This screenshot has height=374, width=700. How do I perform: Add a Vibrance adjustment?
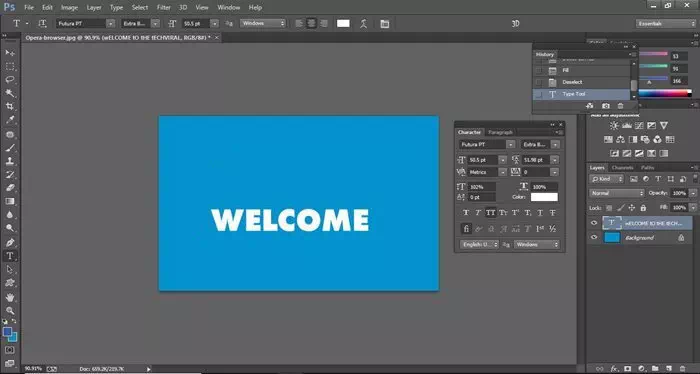click(x=664, y=125)
